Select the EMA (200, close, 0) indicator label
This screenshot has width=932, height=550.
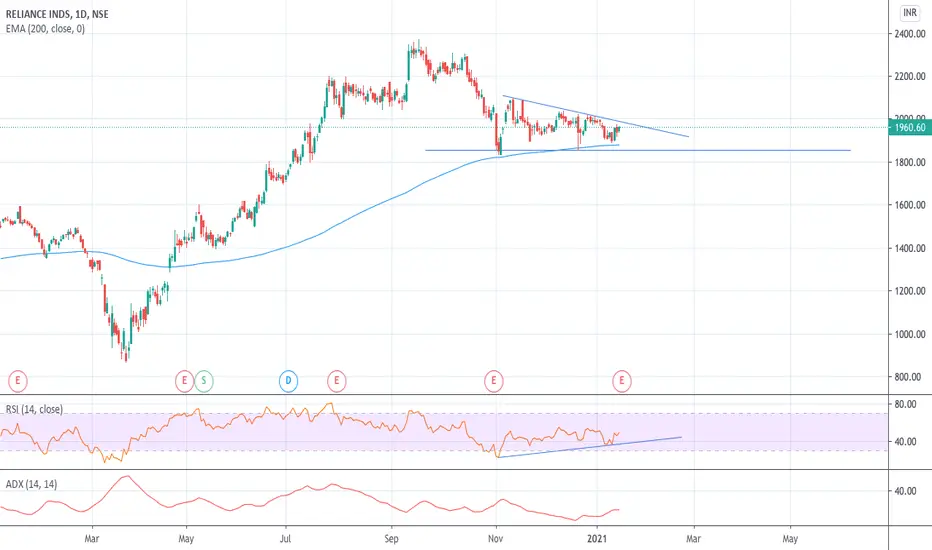(x=45, y=29)
